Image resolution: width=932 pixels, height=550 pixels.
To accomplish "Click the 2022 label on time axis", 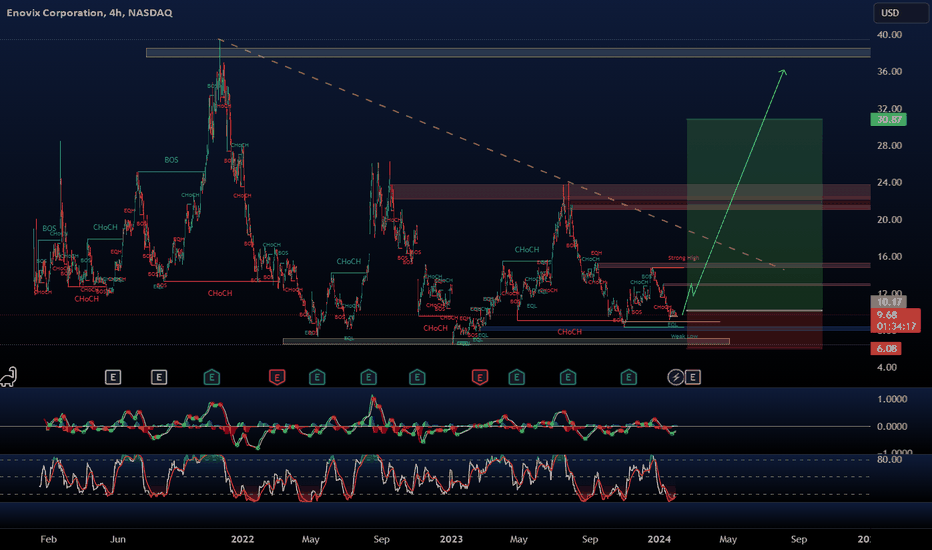I will (243, 539).
